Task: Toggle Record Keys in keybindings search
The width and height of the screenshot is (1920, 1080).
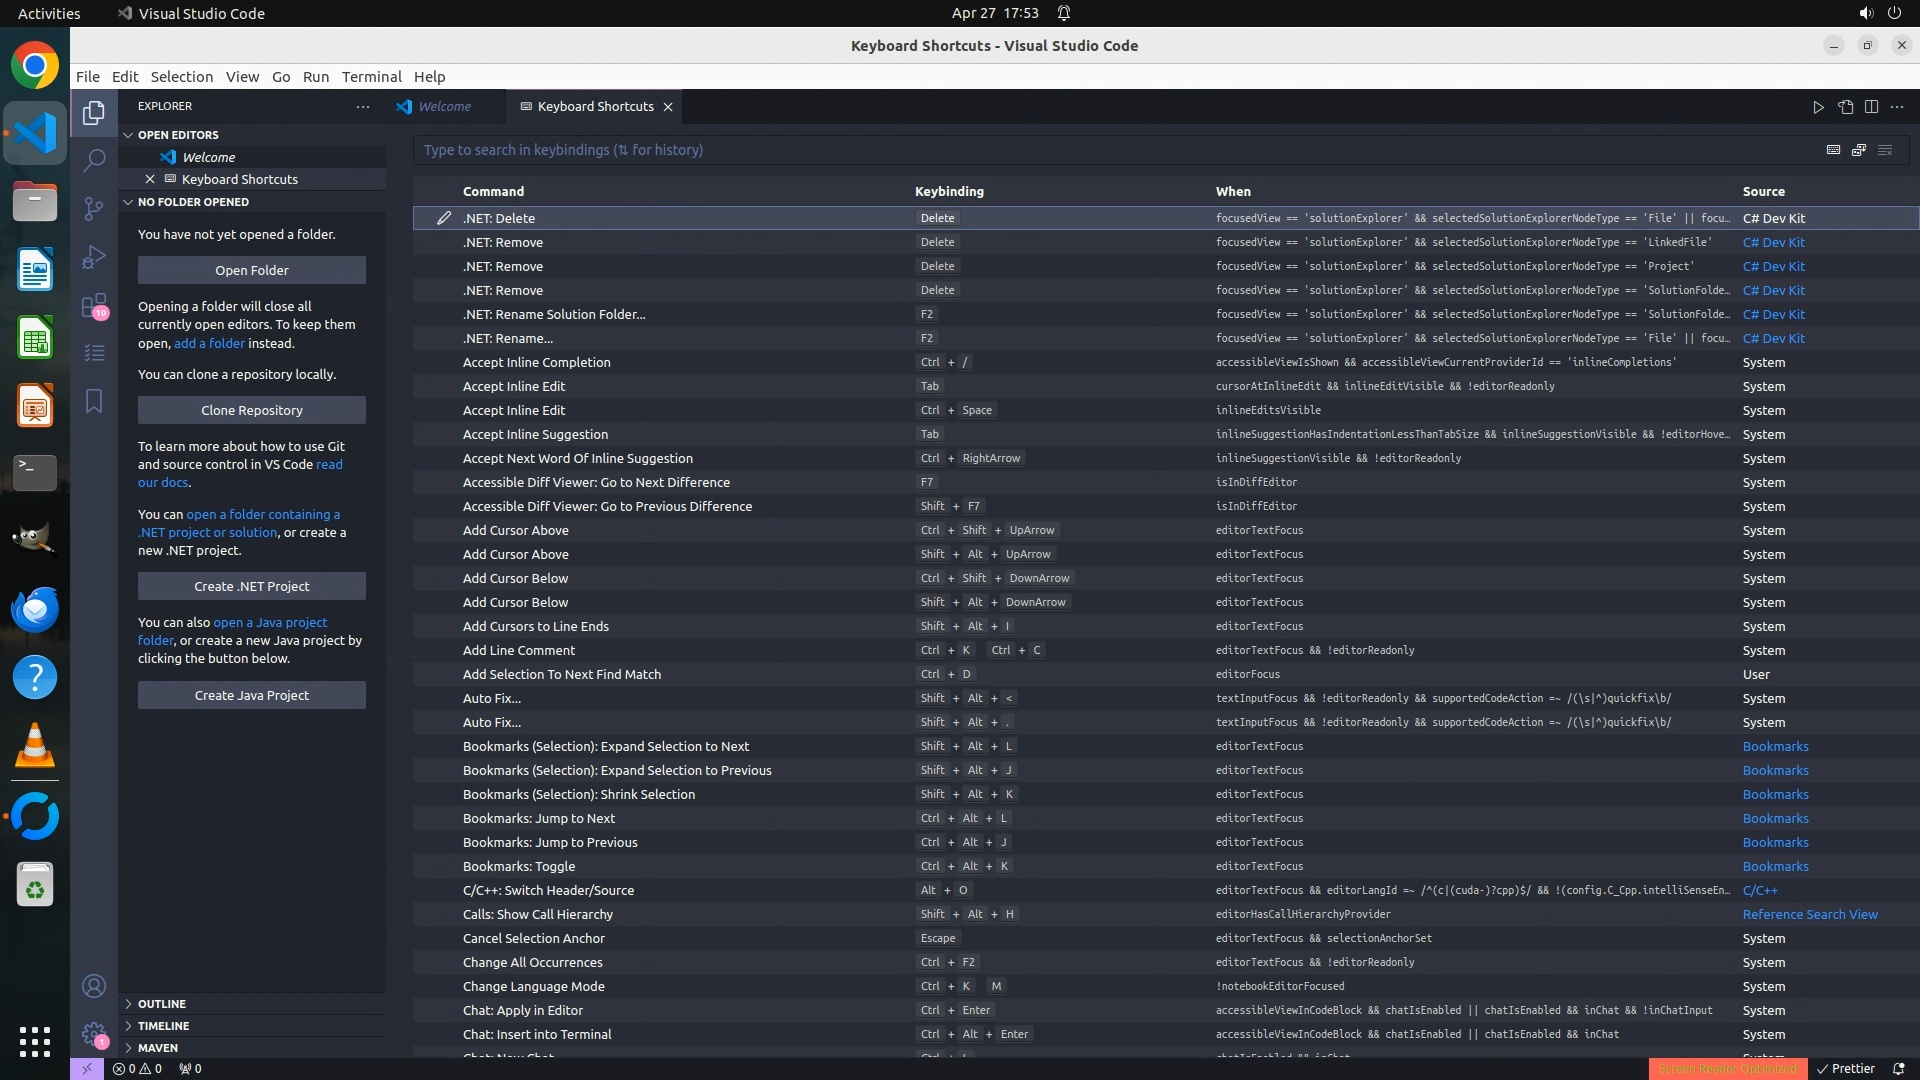Action: click(x=1833, y=150)
